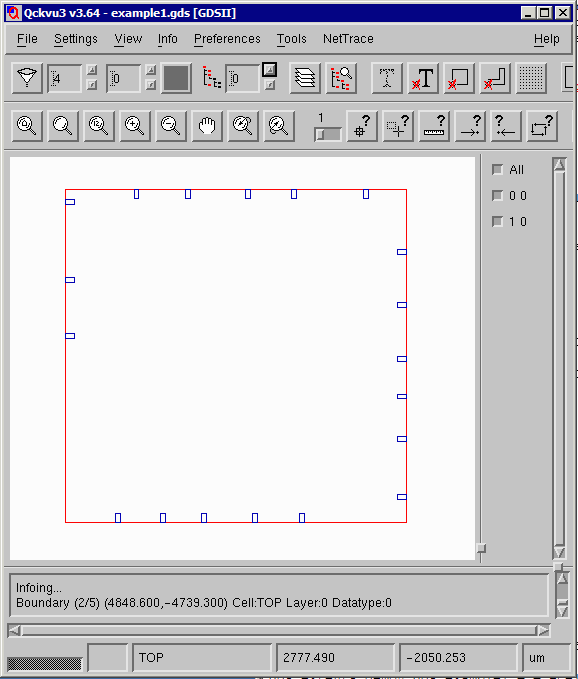Increase the second field's value
This screenshot has height=679, width=578.
[151, 70]
